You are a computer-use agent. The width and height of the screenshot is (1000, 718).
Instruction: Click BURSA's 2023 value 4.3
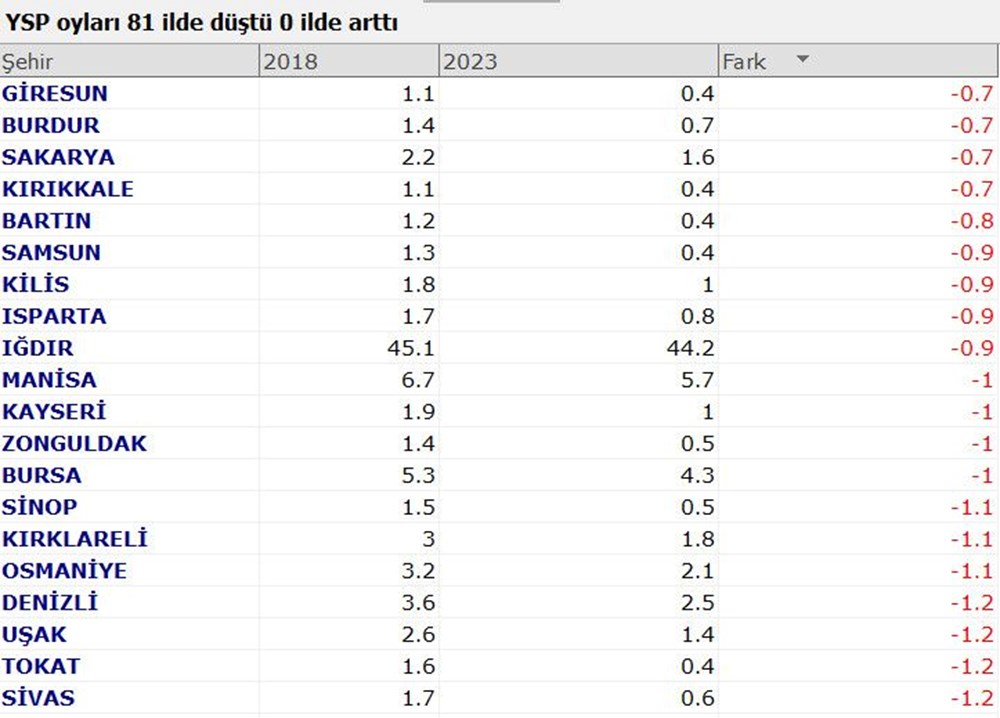pos(697,476)
